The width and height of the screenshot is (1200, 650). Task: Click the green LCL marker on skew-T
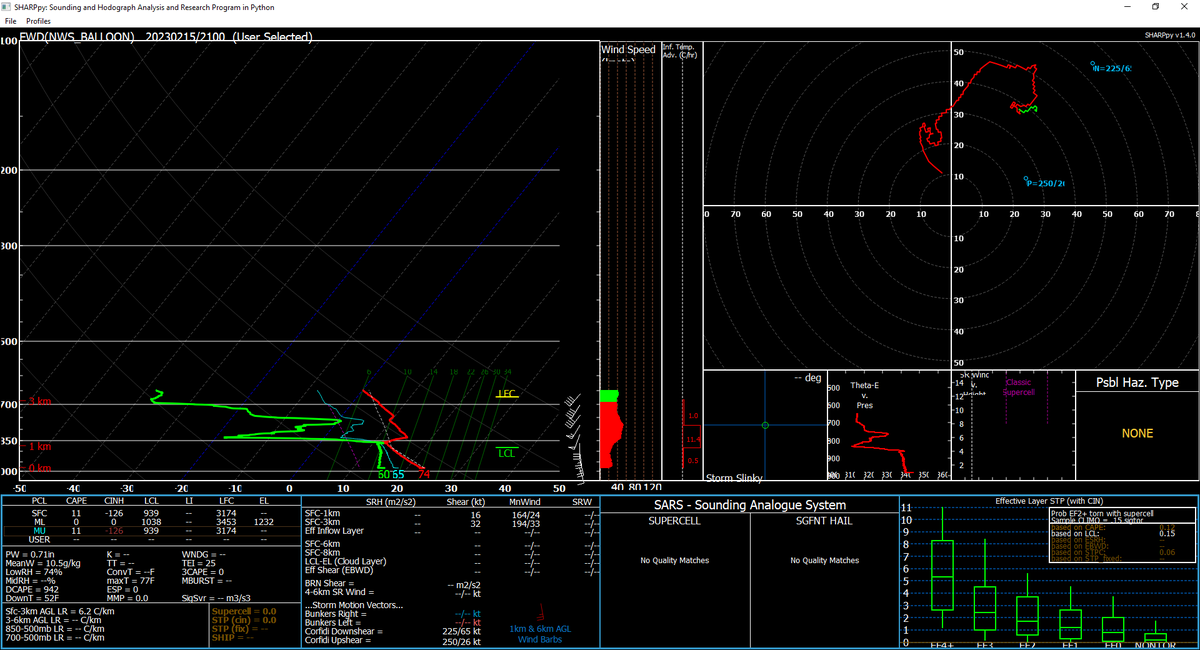click(x=507, y=453)
